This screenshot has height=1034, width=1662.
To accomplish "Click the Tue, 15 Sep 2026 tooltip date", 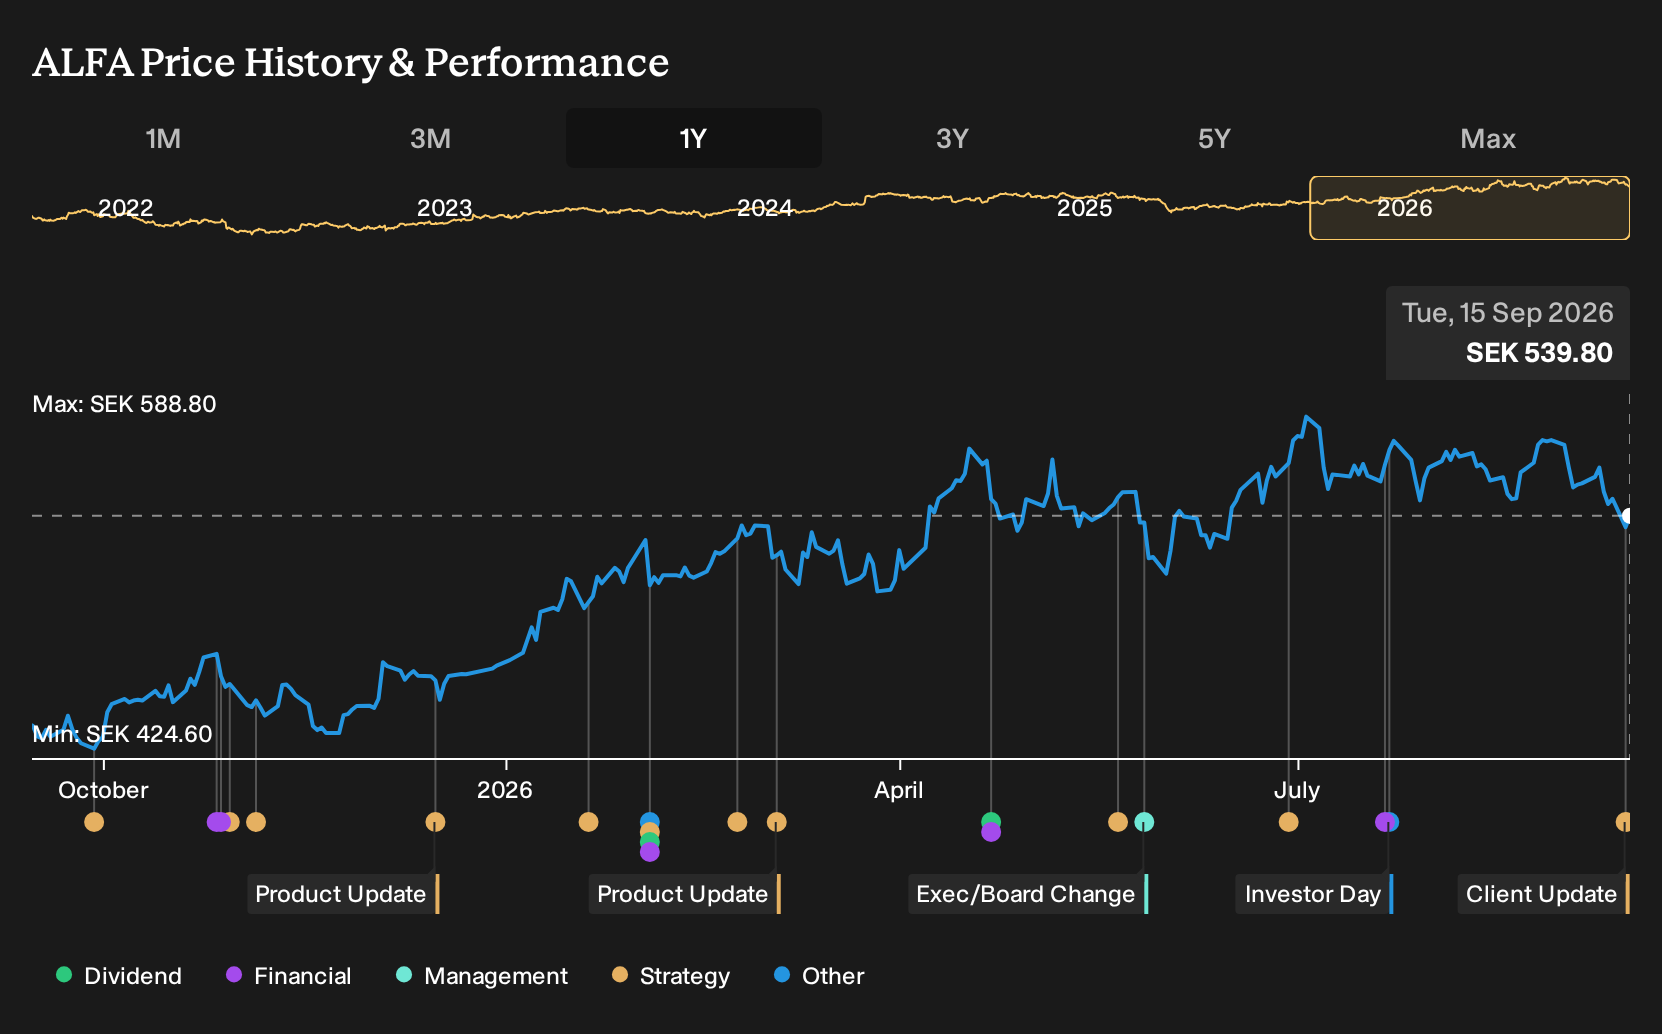I will pyautogui.click(x=1508, y=313).
